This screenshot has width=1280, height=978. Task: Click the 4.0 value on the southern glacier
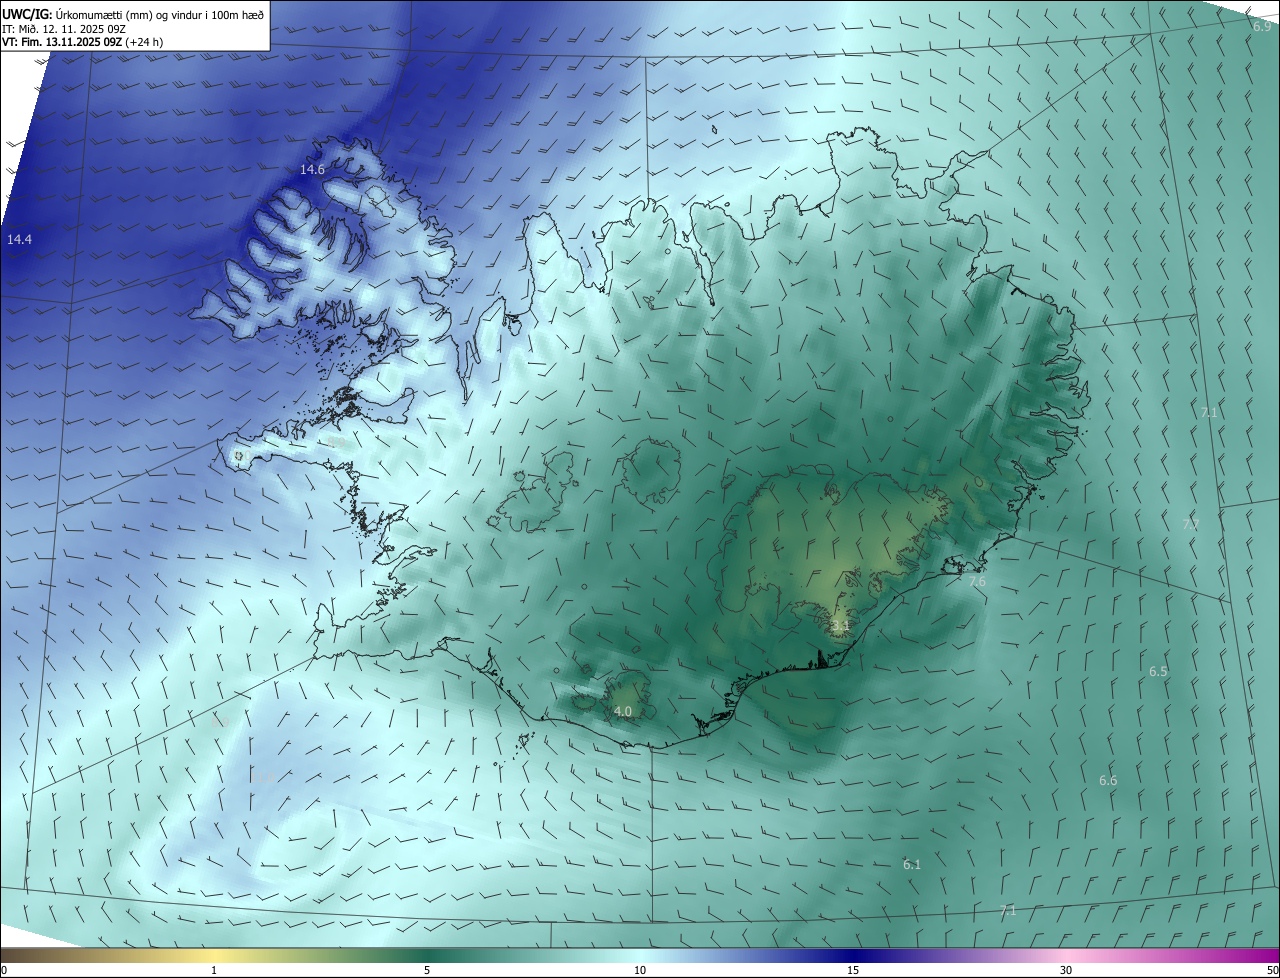(x=622, y=712)
